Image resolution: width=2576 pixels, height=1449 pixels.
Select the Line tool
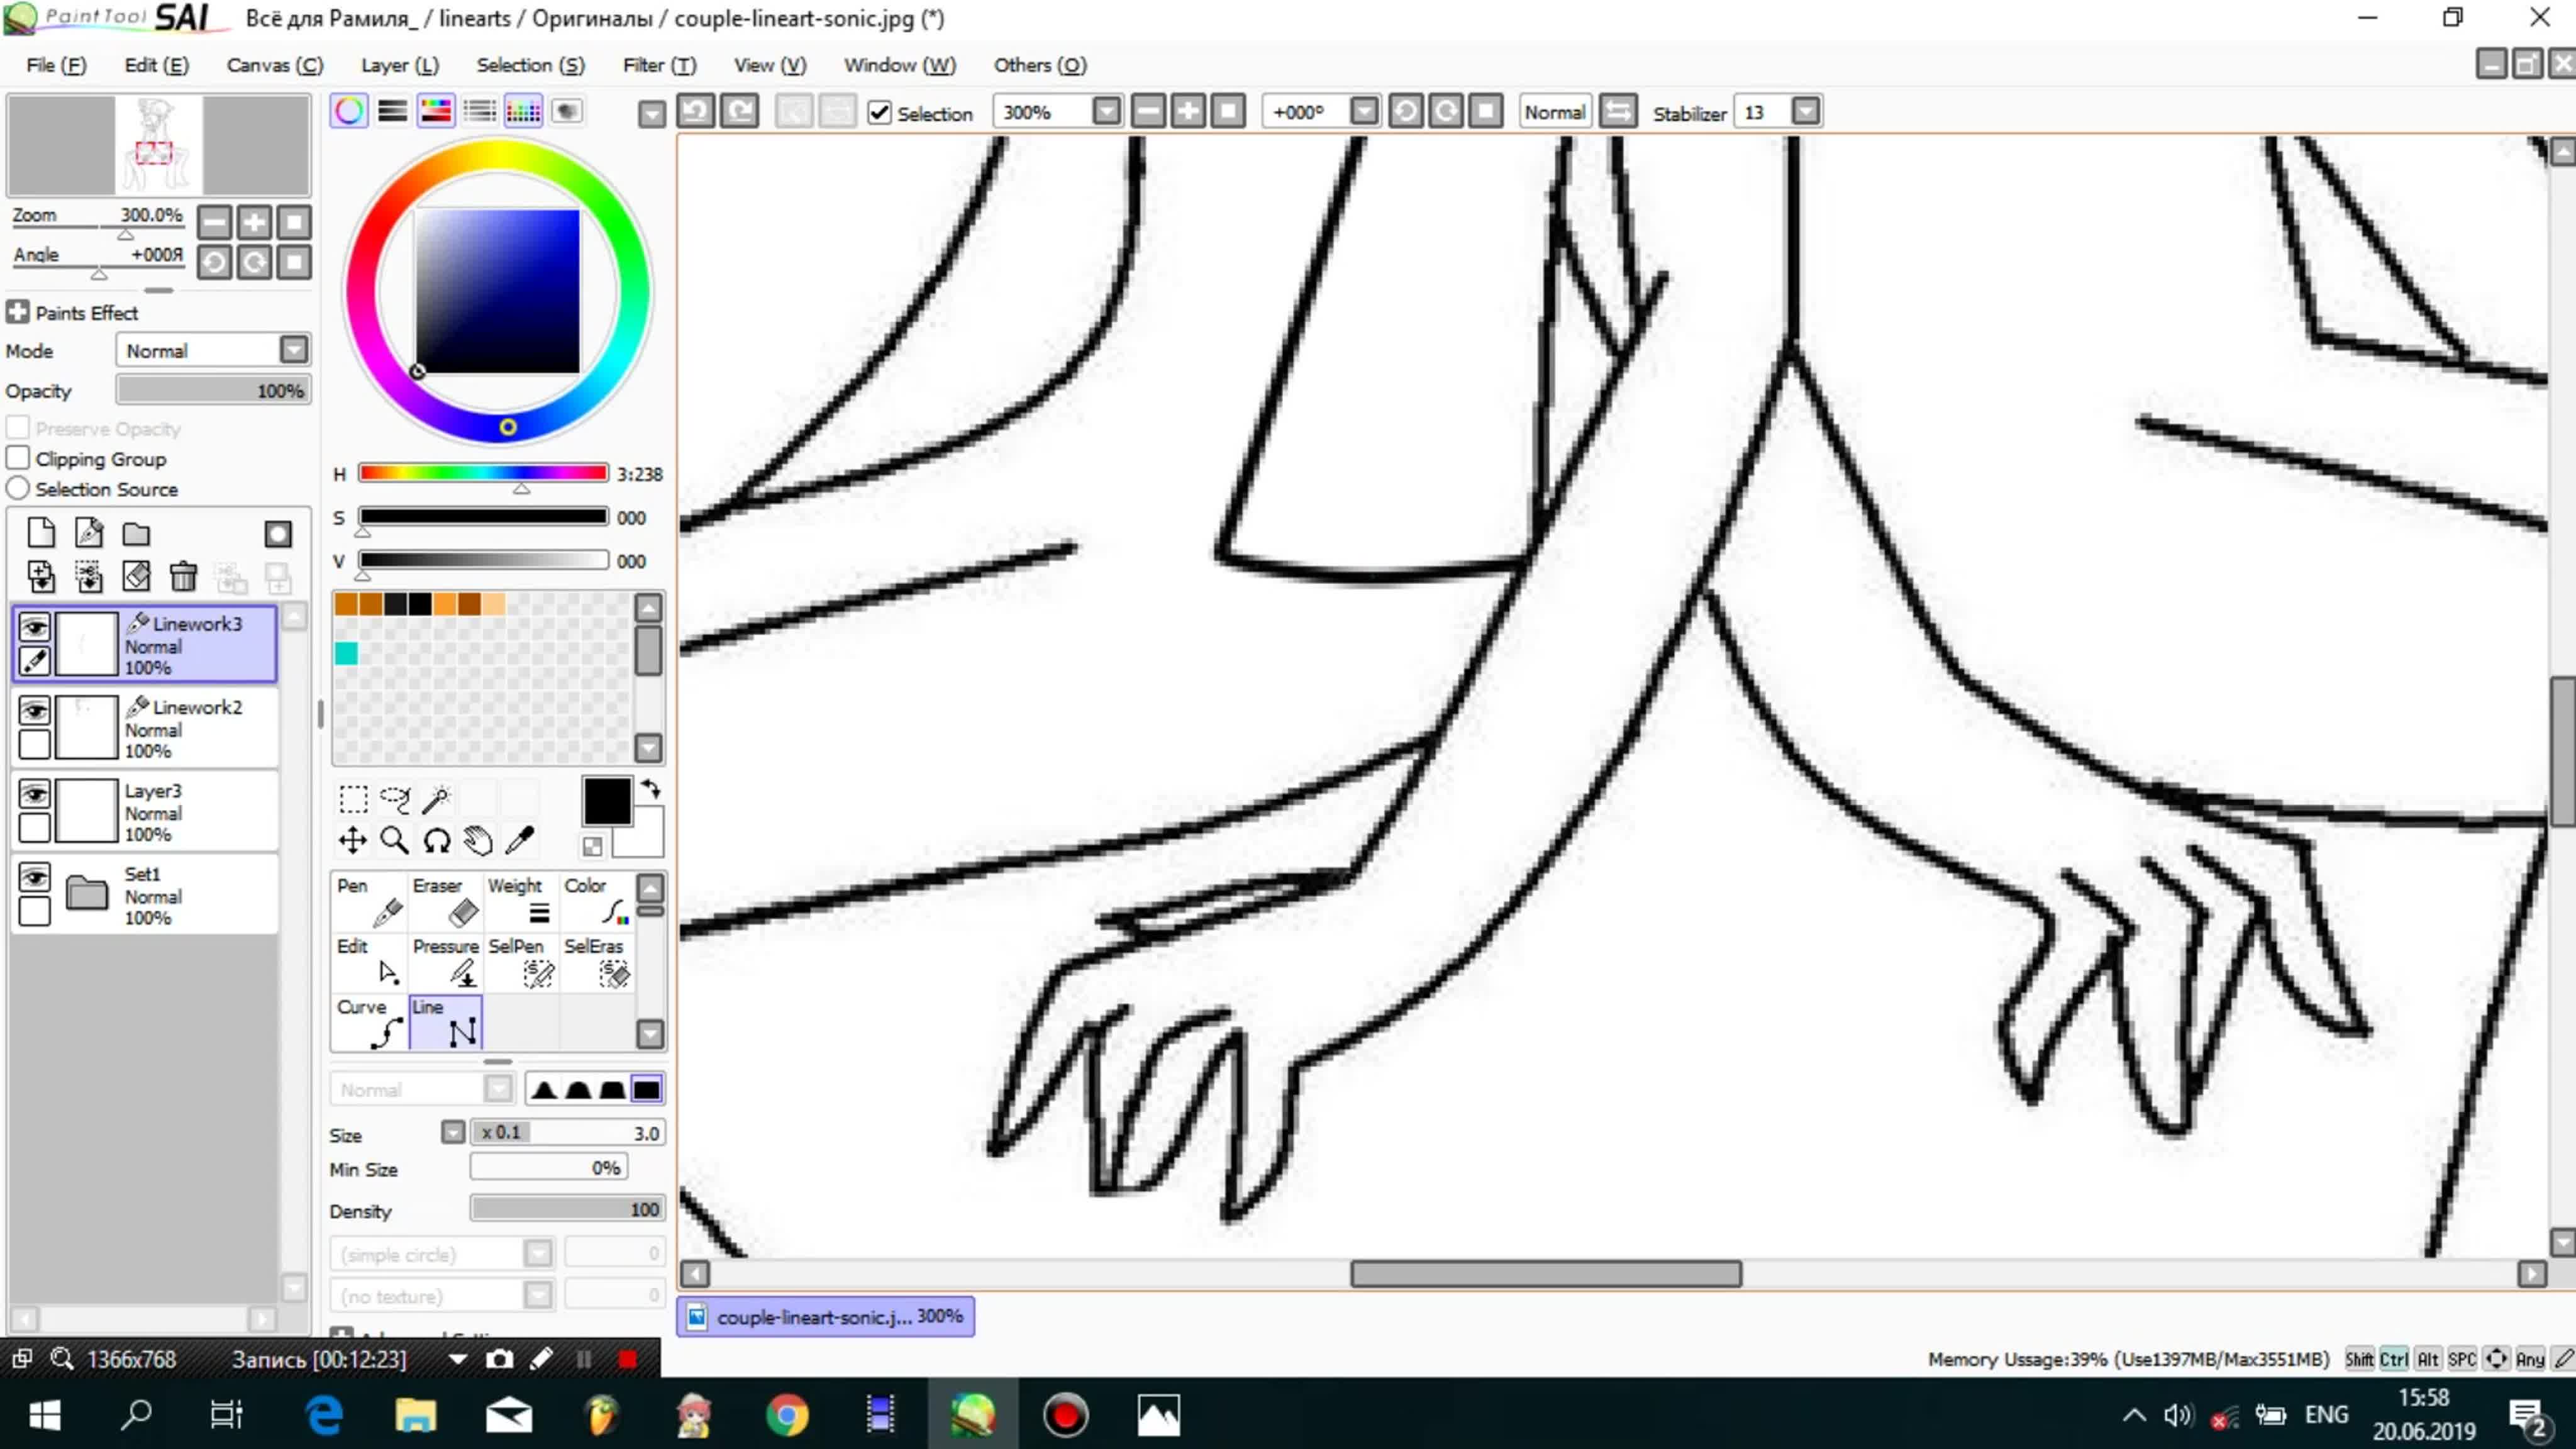(x=445, y=1022)
